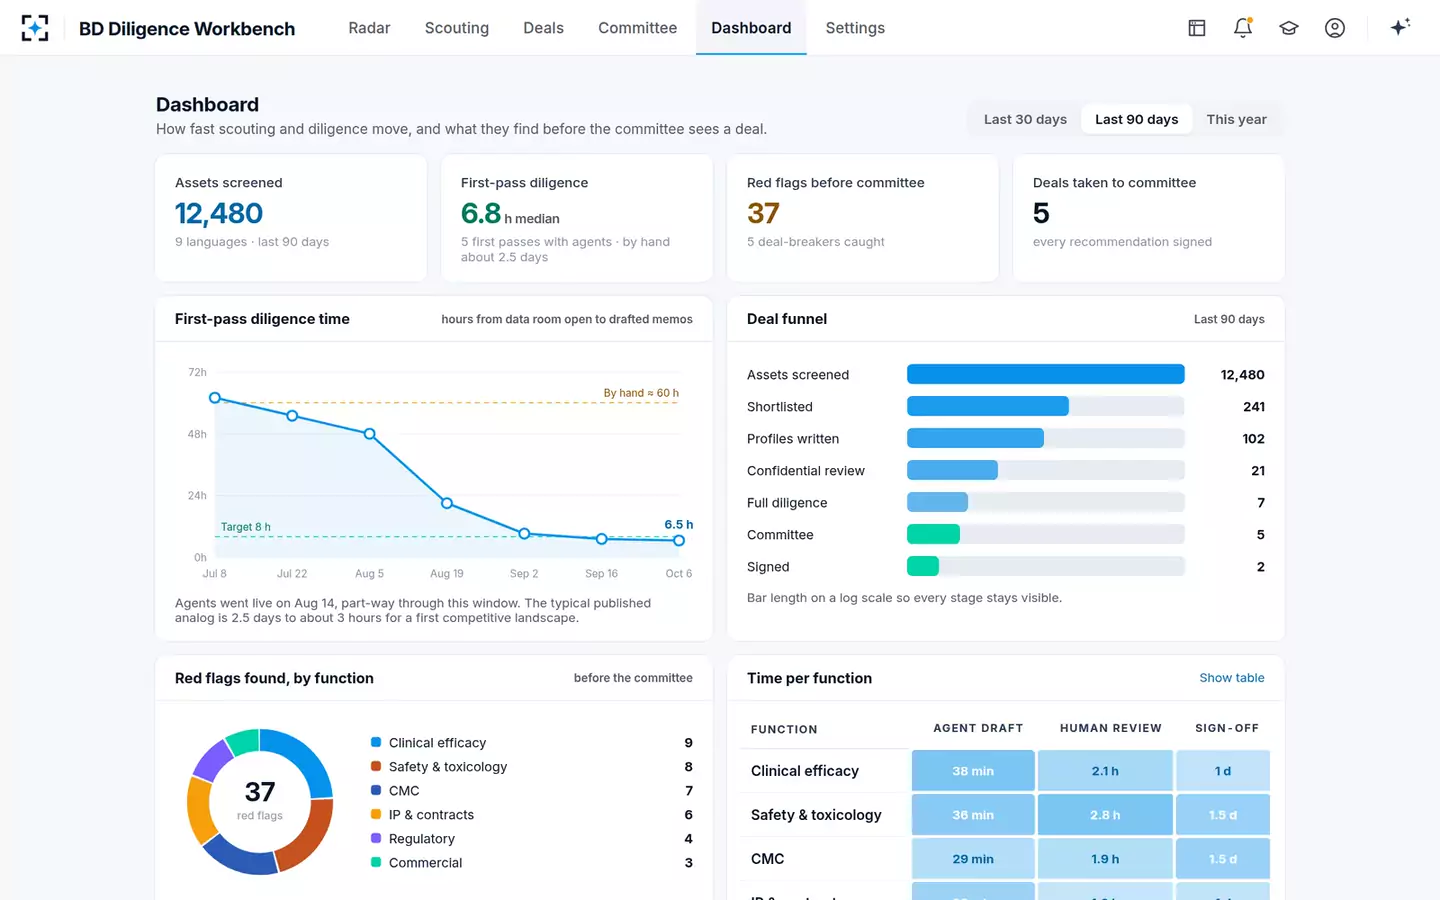Image resolution: width=1440 pixels, height=900 pixels.
Task: Click the Deals taken to committee card
Action: (x=1149, y=218)
